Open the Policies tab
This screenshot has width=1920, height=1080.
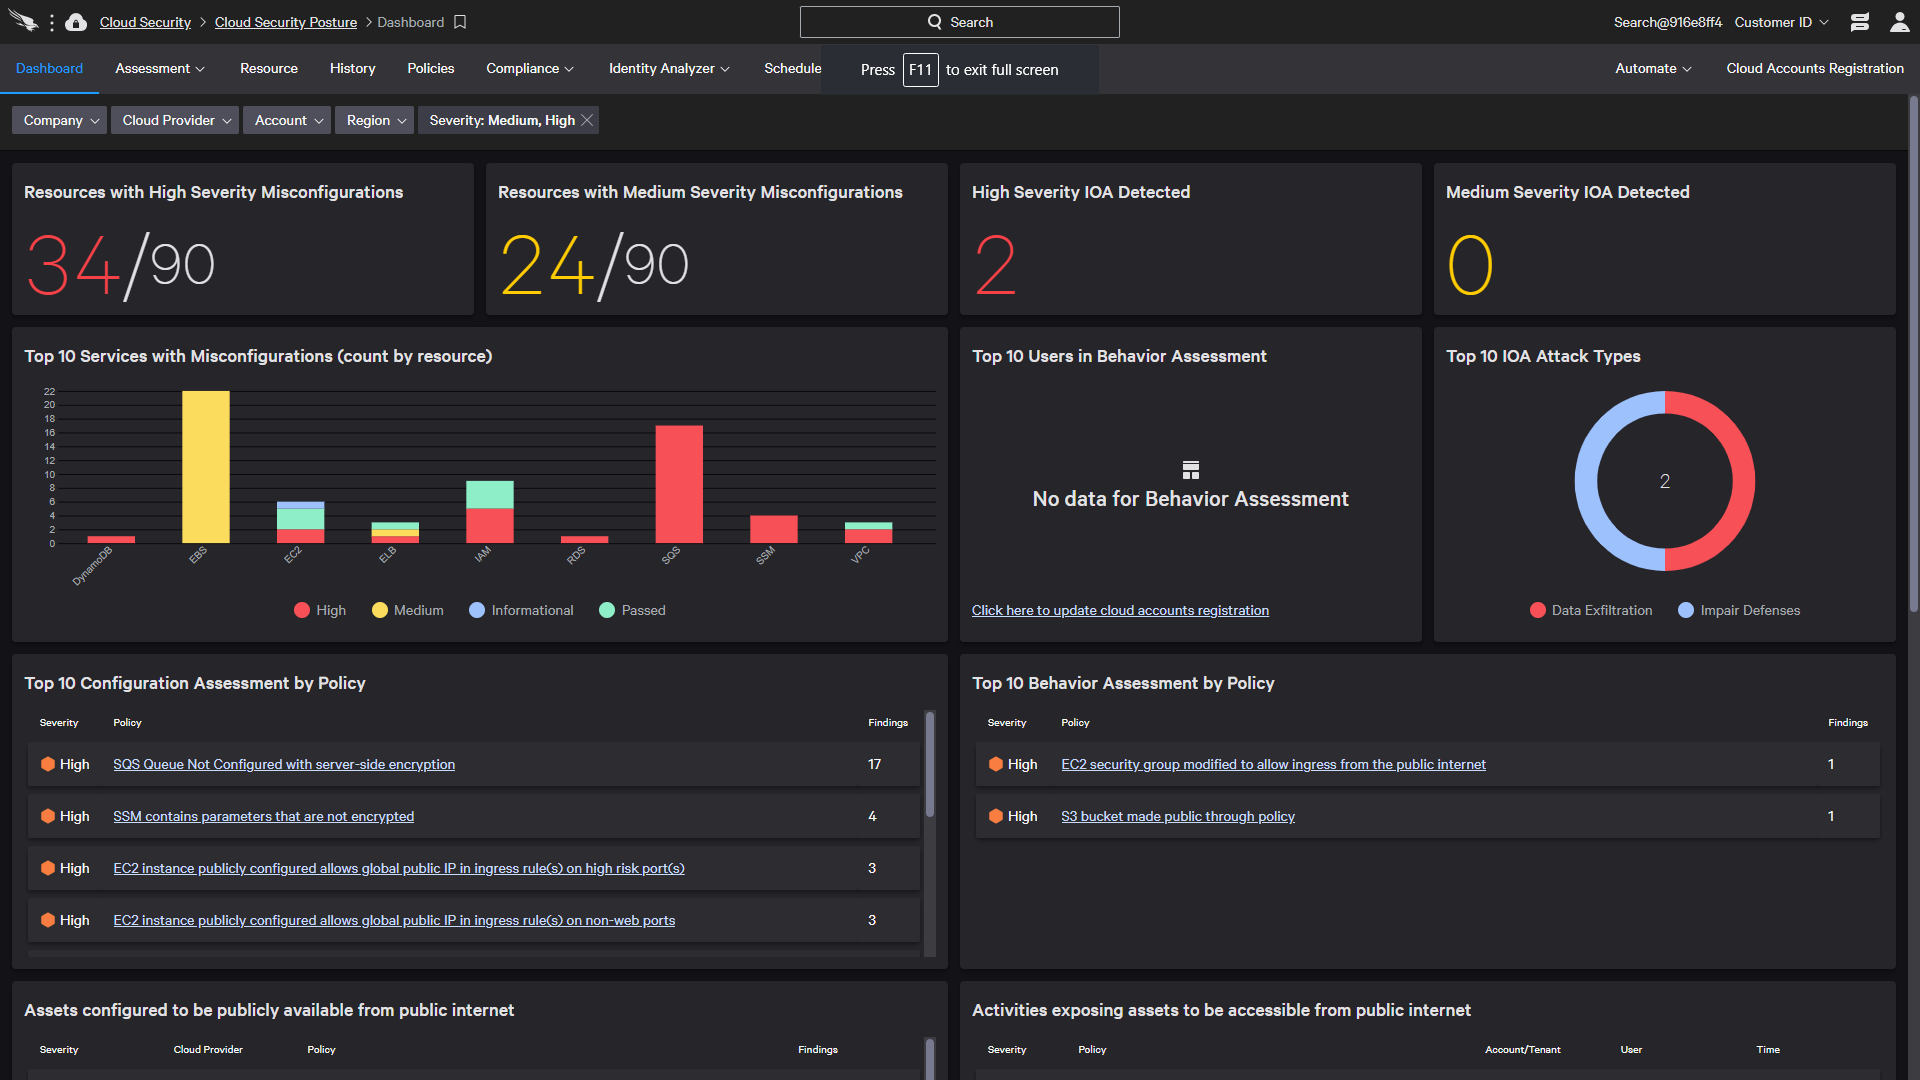click(x=431, y=68)
